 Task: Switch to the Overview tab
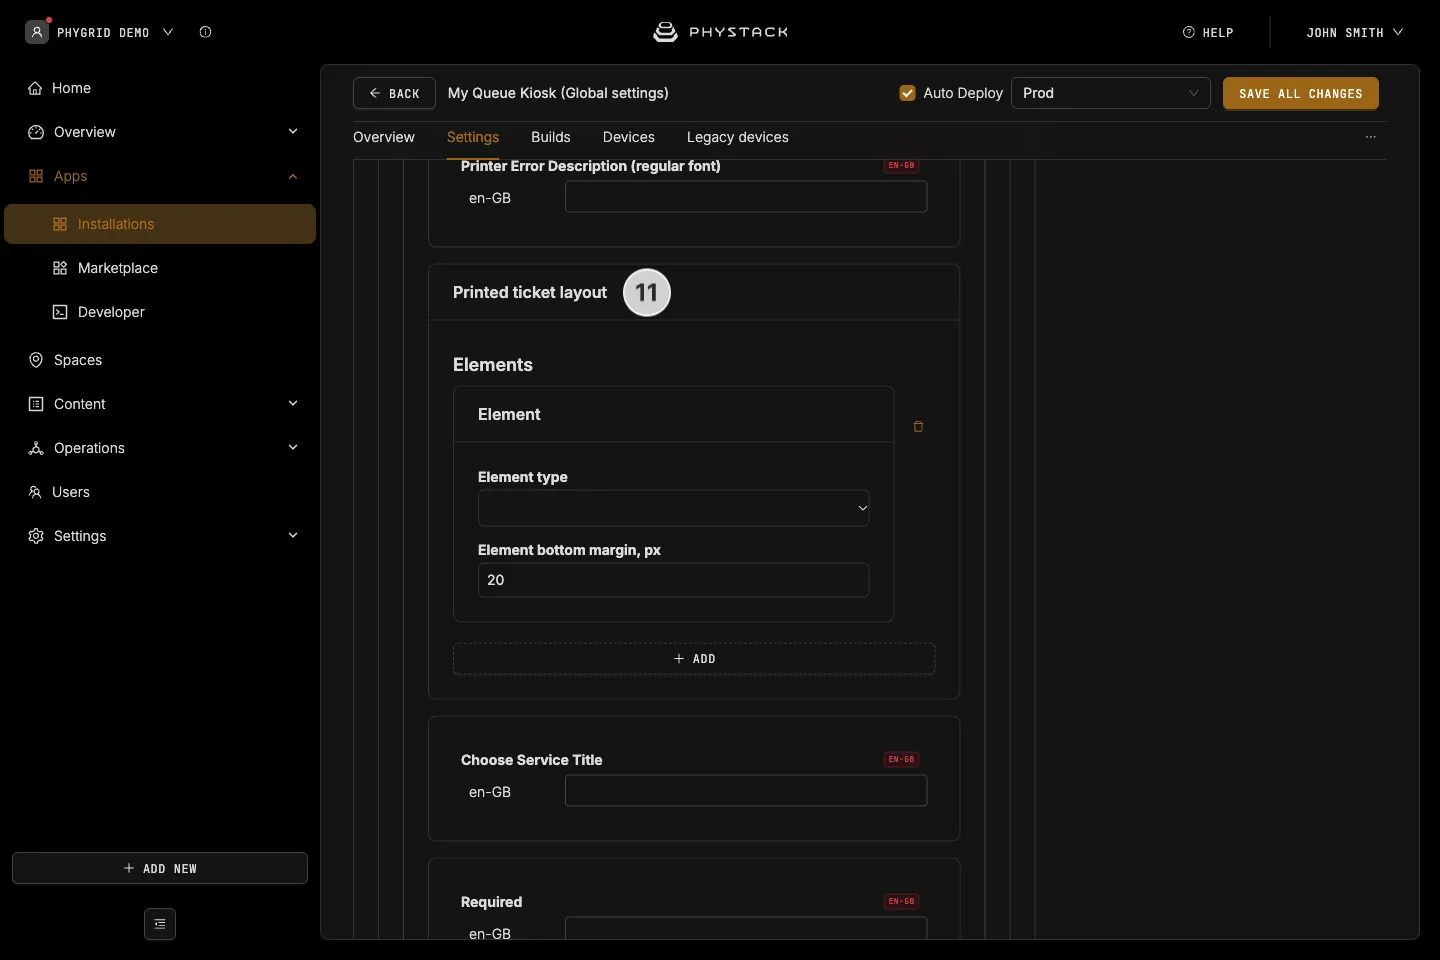[x=384, y=137]
